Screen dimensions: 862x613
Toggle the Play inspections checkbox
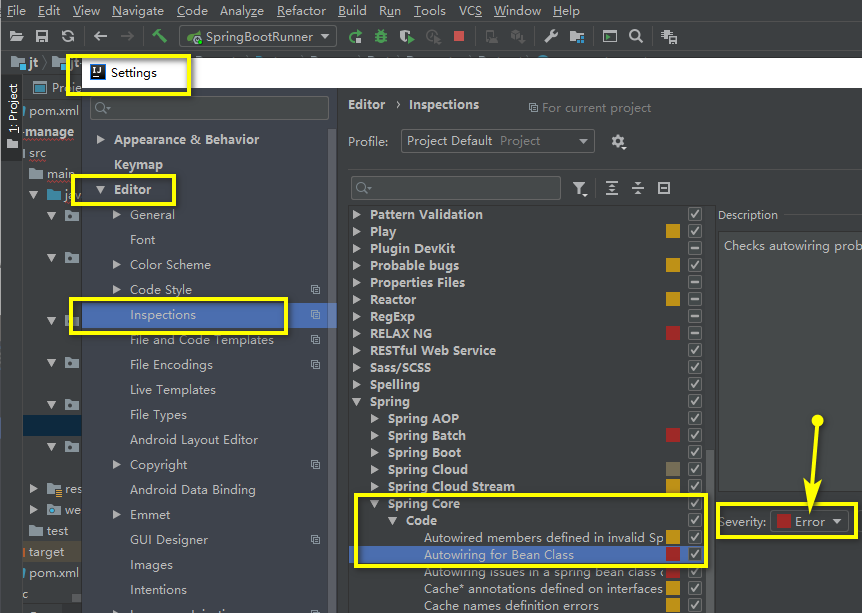(695, 231)
